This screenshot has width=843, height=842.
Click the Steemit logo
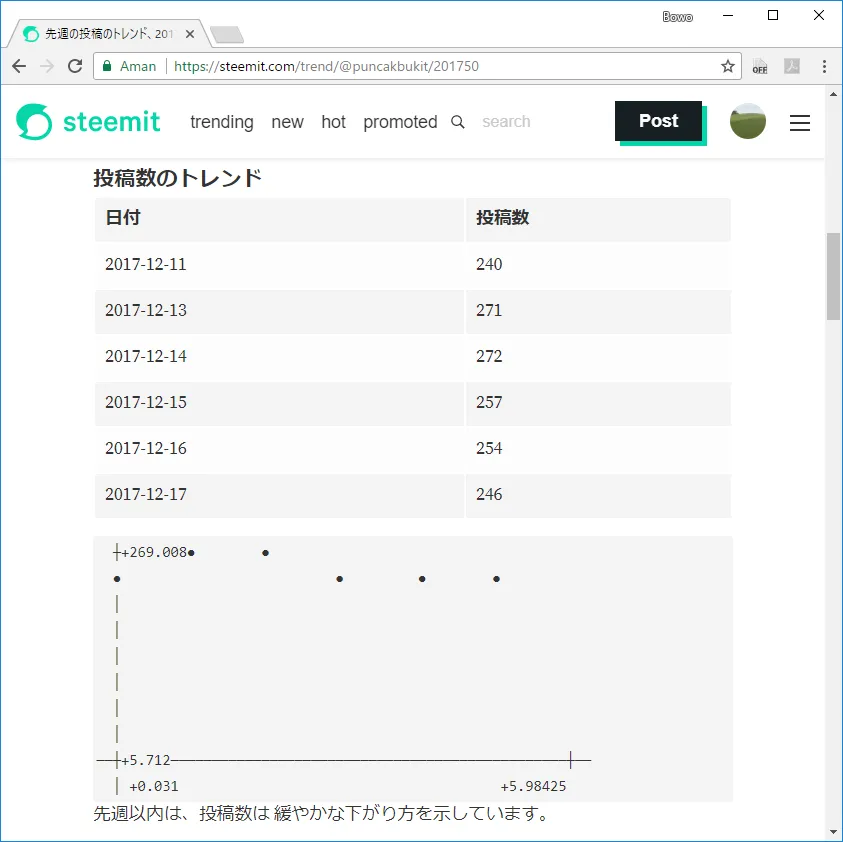tap(88, 122)
